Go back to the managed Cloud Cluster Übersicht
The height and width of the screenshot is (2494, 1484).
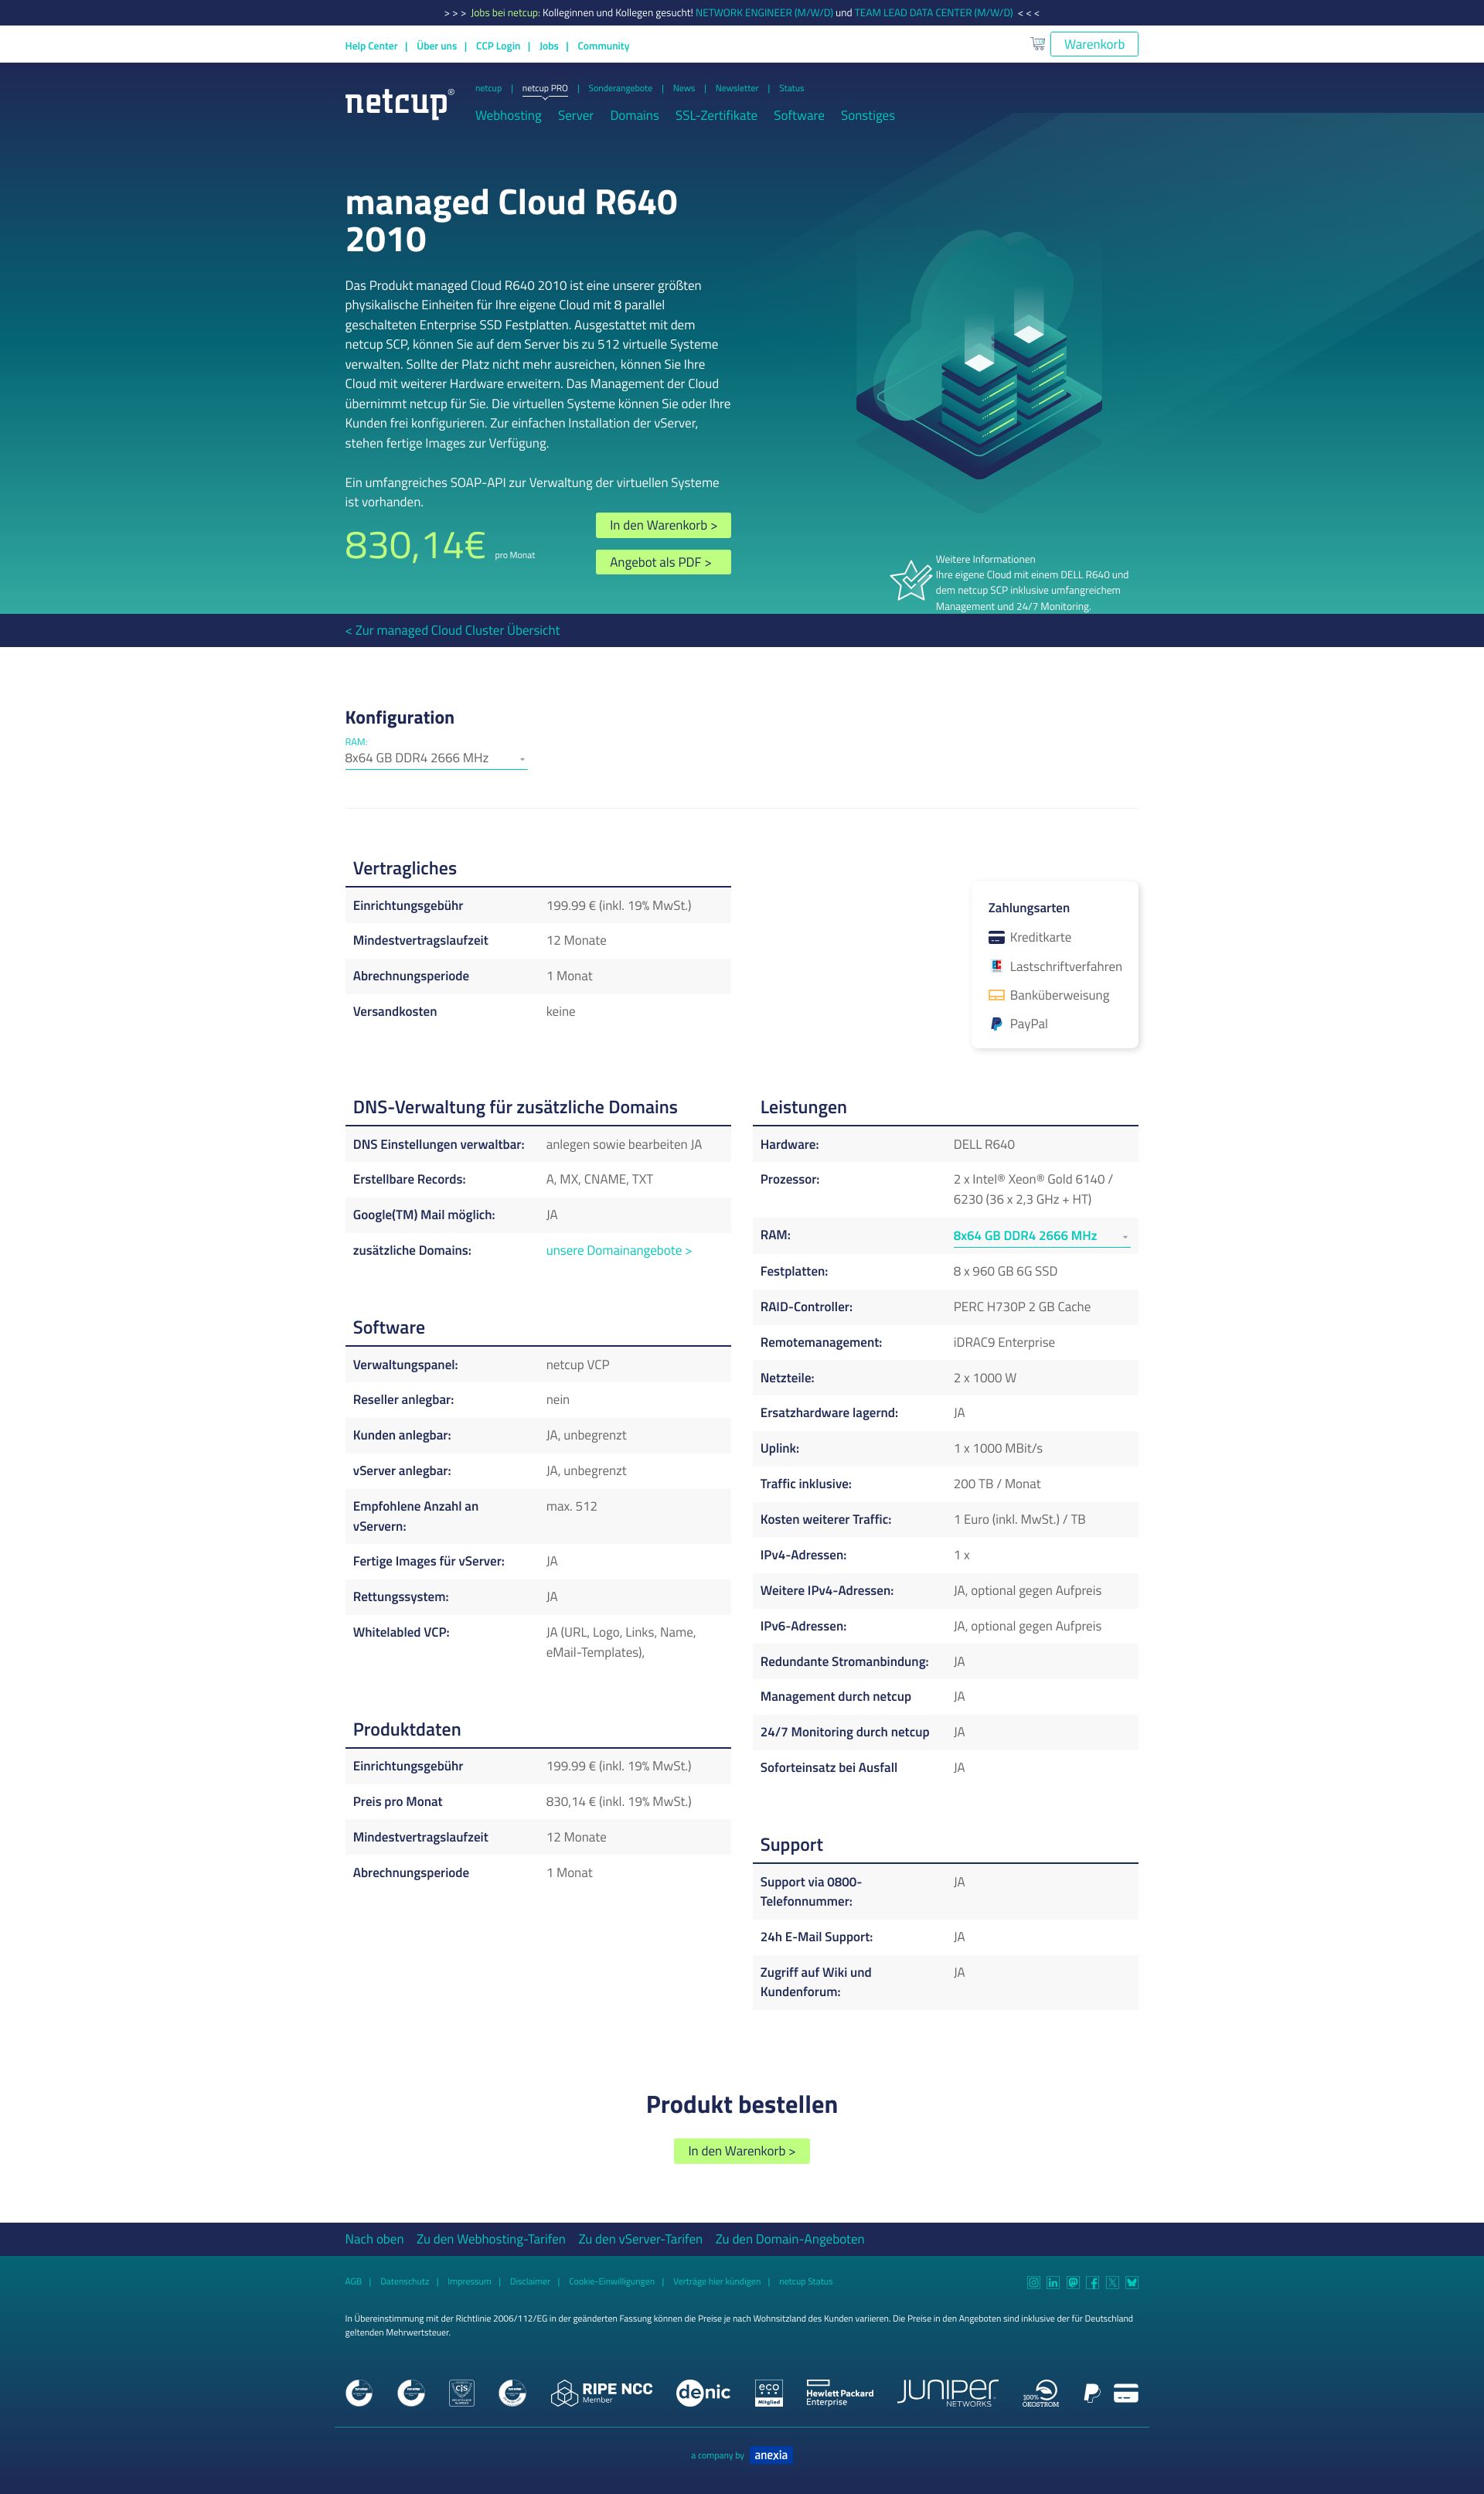click(452, 631)
